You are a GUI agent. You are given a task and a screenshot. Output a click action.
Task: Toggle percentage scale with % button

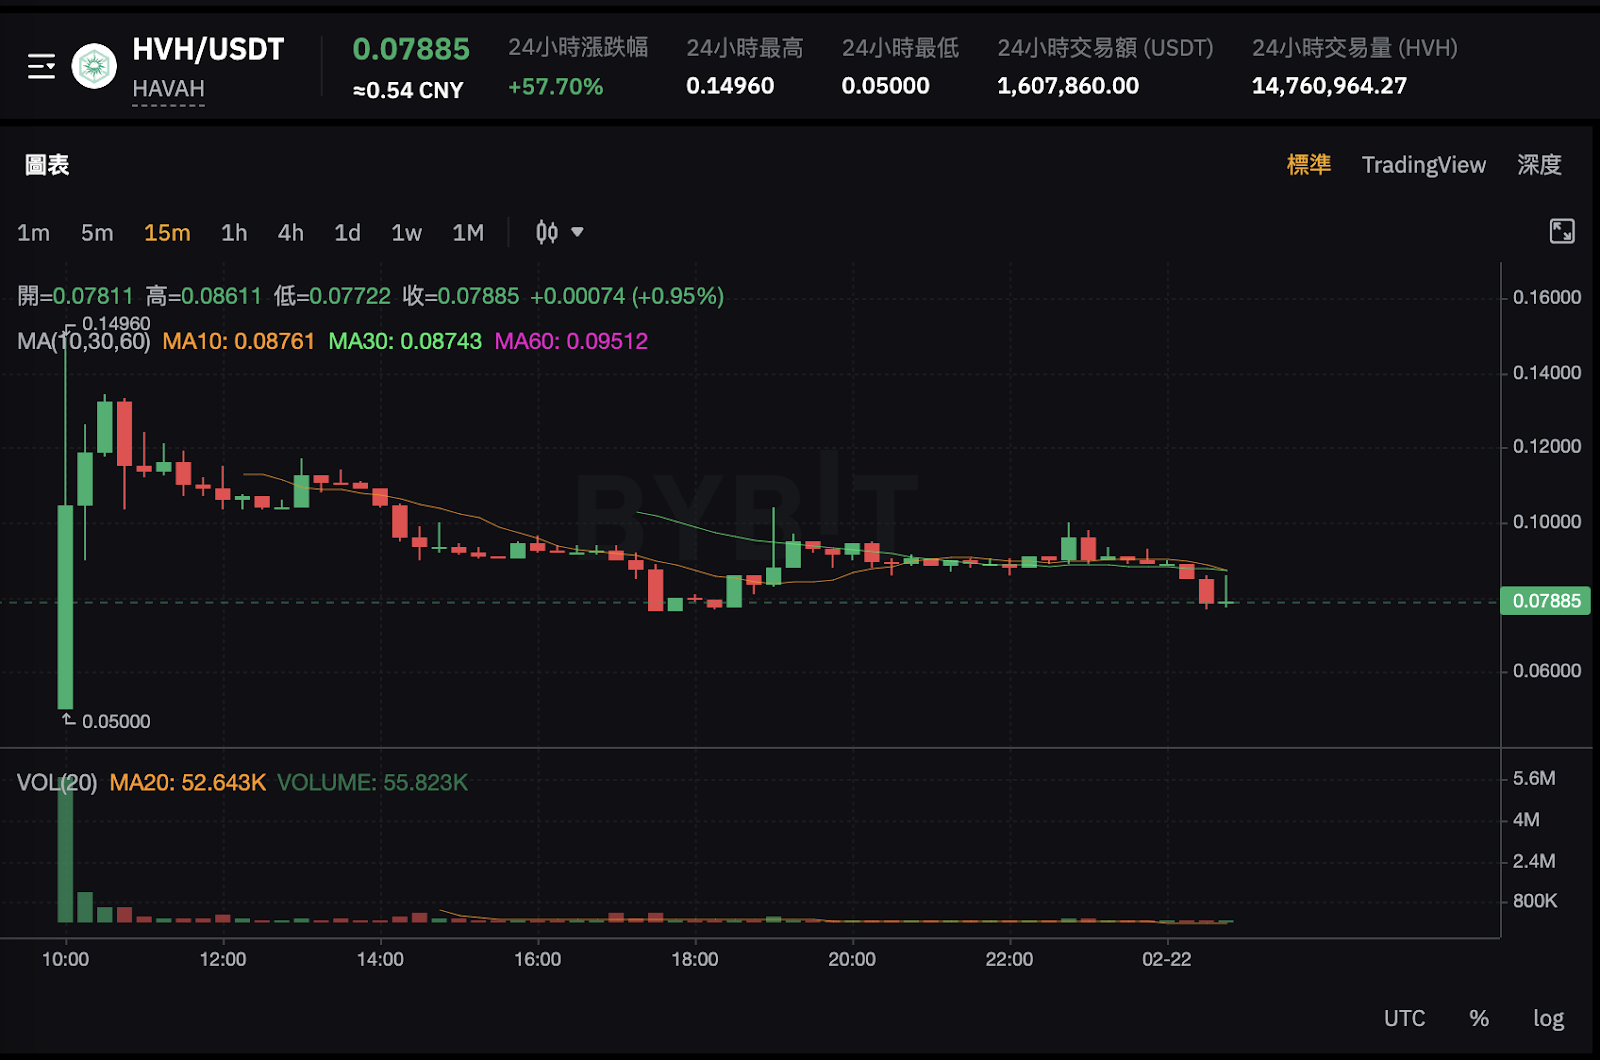click(x=1479, y=1018)
